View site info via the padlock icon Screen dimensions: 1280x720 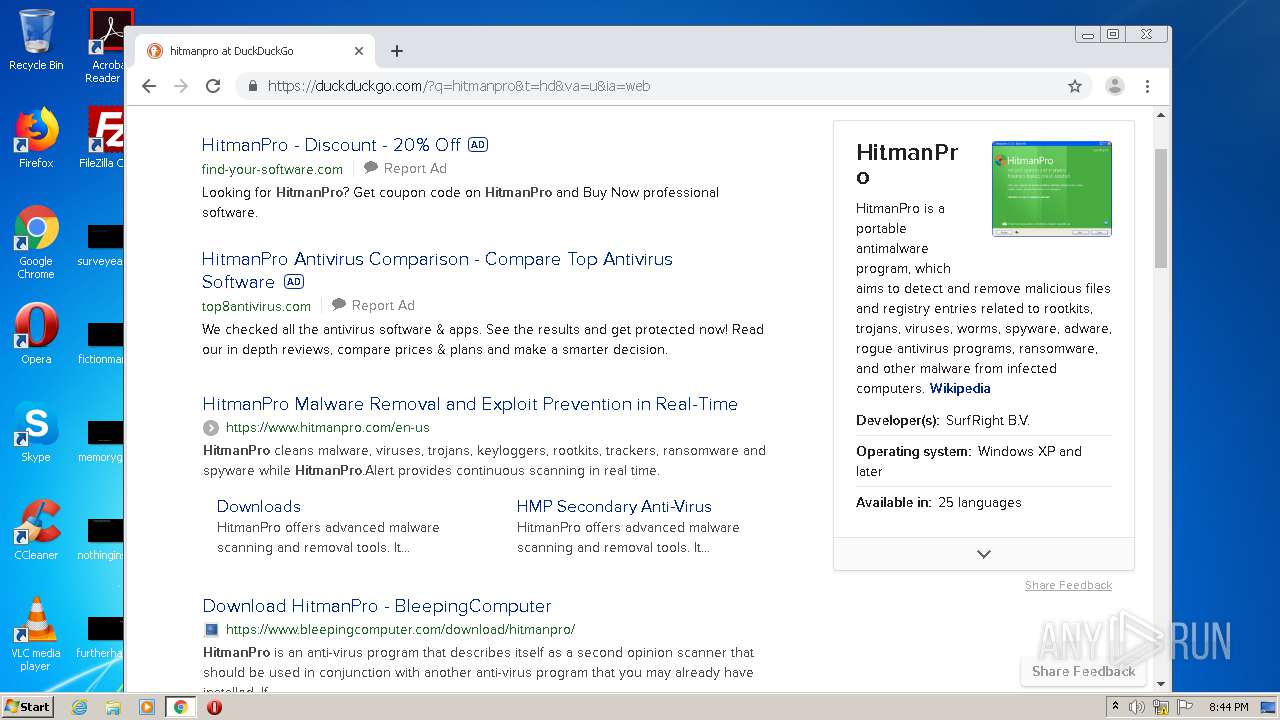pos(253,86)
